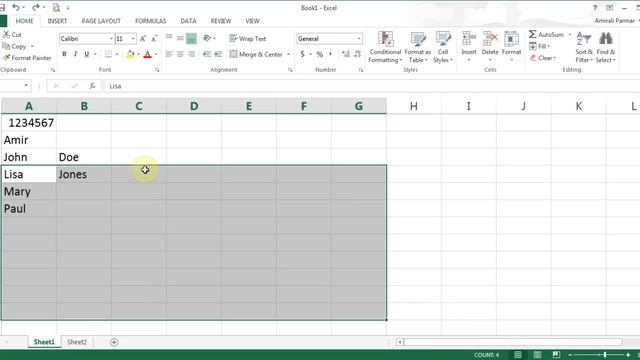This screenshot has width=640, height=360.
Task: Click the Copy icon
Action: click(6, 46)
